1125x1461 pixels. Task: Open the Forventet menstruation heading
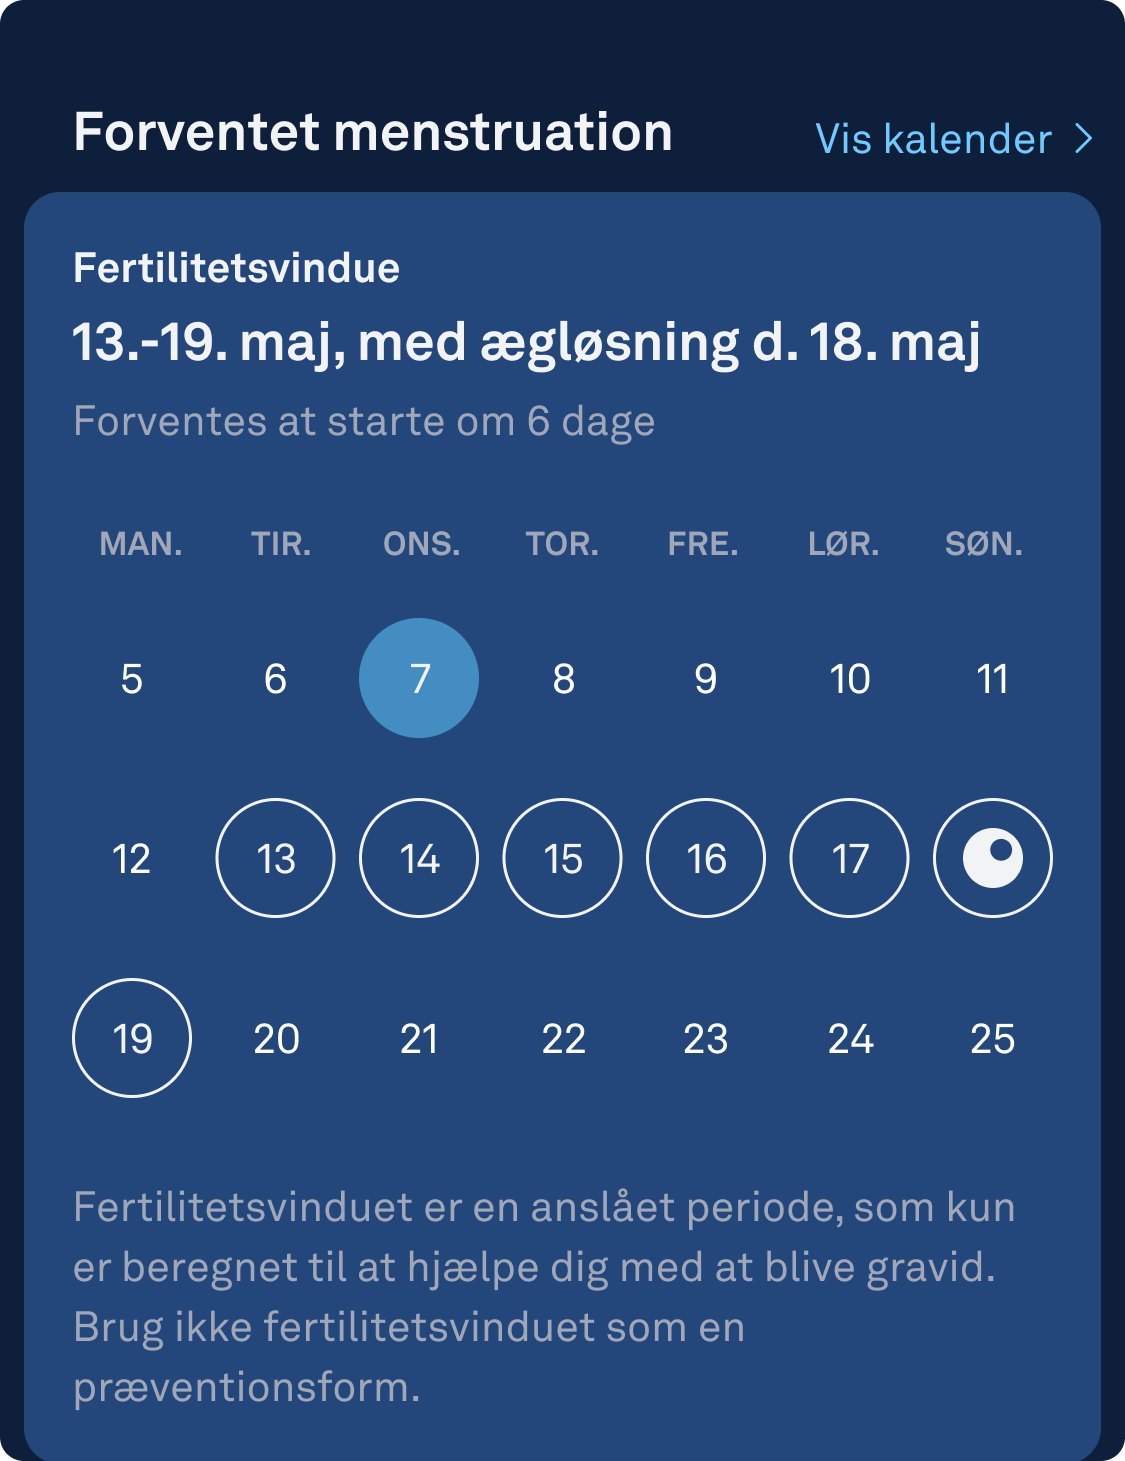point(373,133)
